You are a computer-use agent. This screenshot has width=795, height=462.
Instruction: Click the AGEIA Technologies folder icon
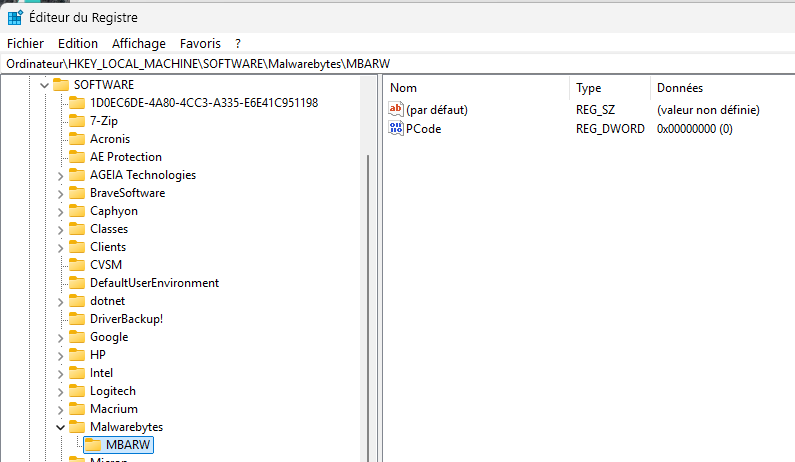coord(77,174)
